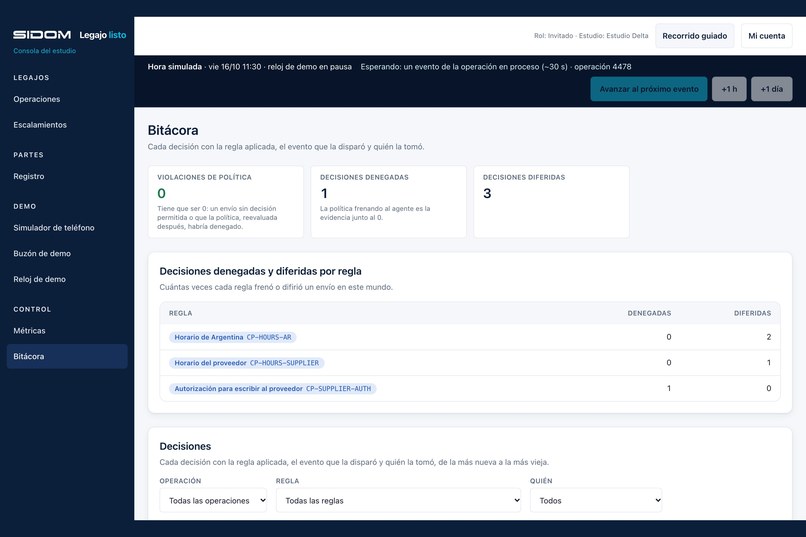Select Bitácora in the sidebar
The image size is (806, 537).
[x=67, y=356]
